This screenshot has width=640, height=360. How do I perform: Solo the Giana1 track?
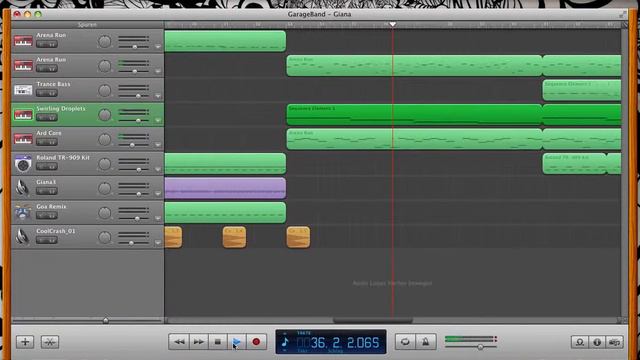coord(52,191)
